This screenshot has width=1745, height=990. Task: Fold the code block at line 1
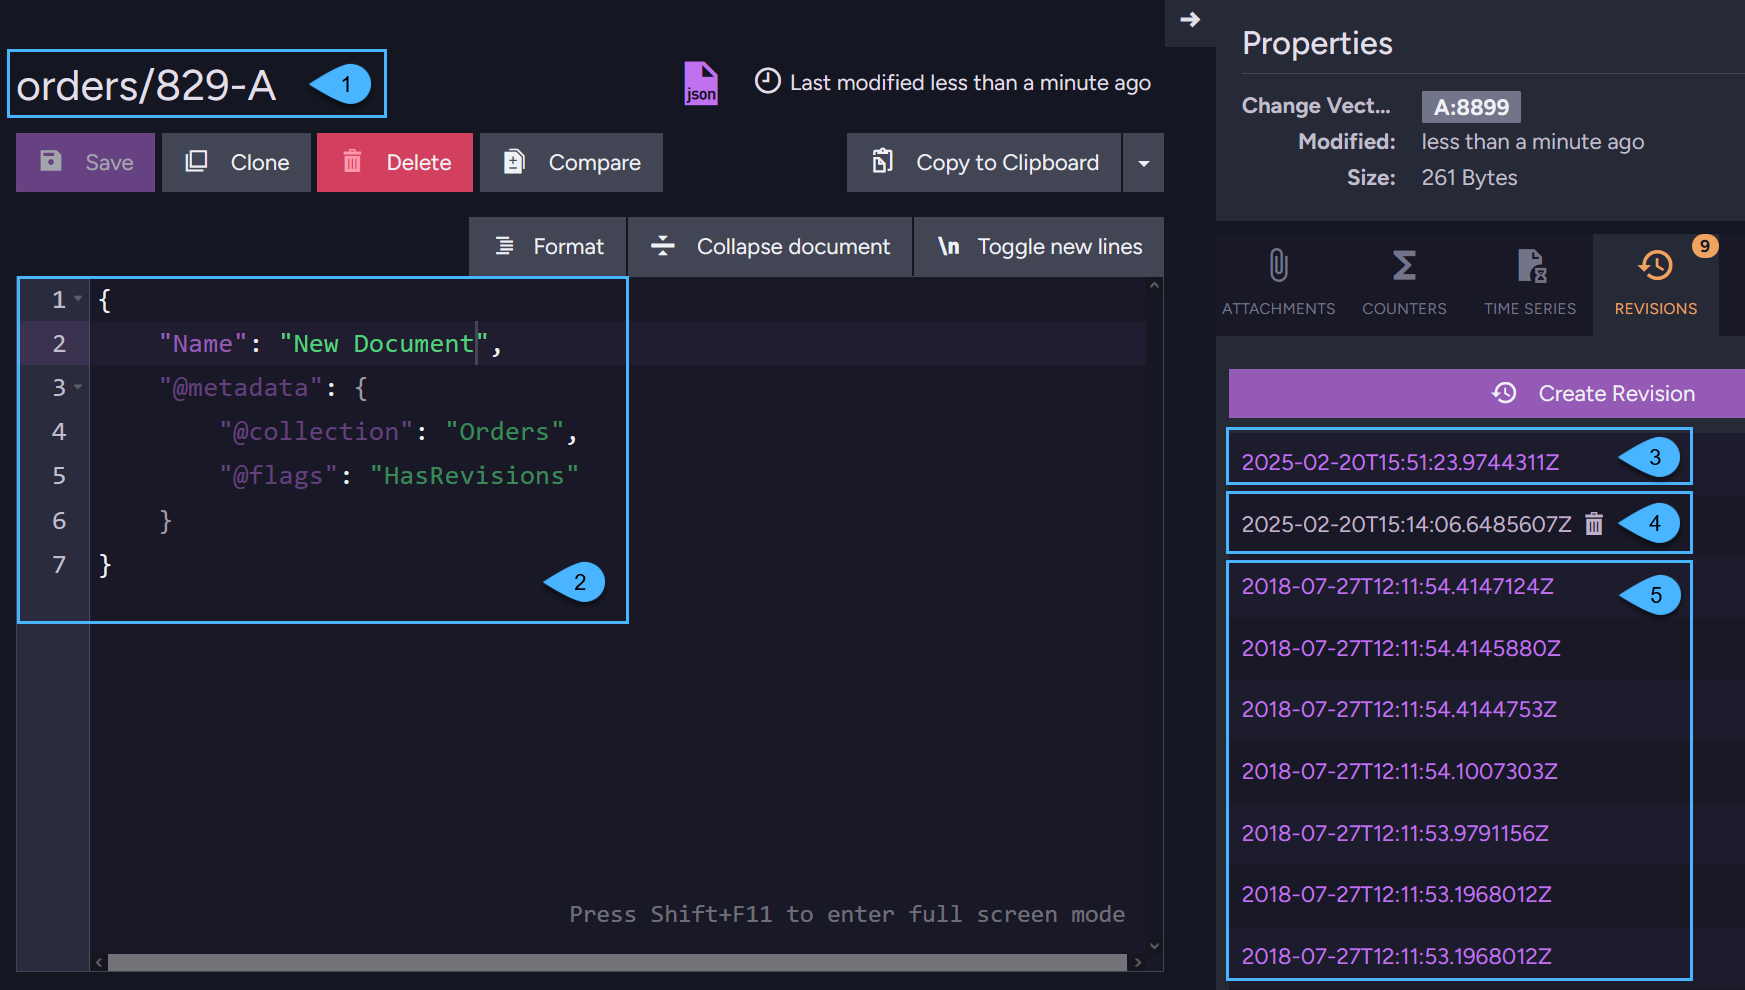[78, 299]
